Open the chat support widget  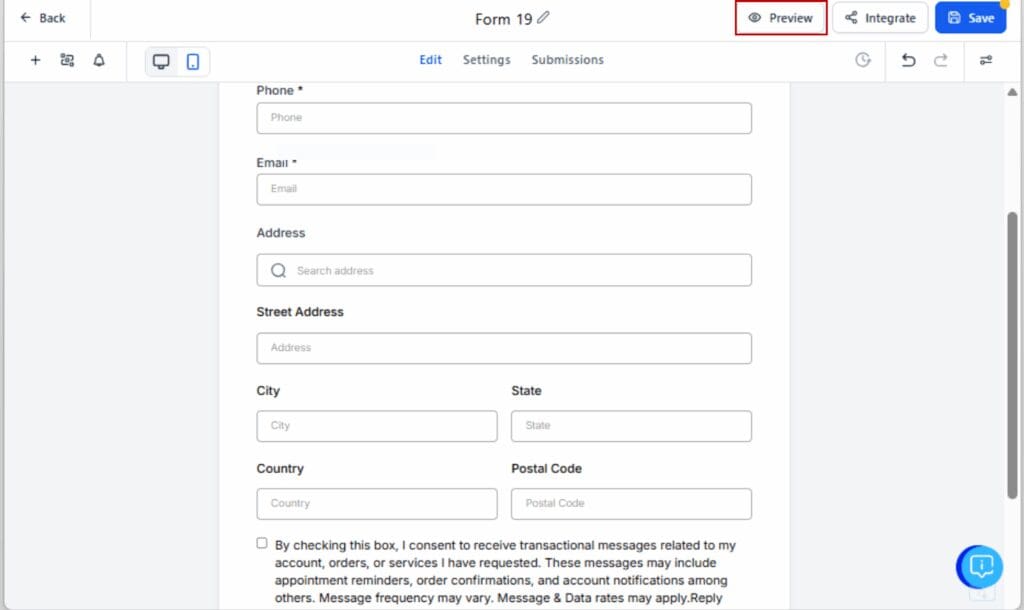click(978, 567)
